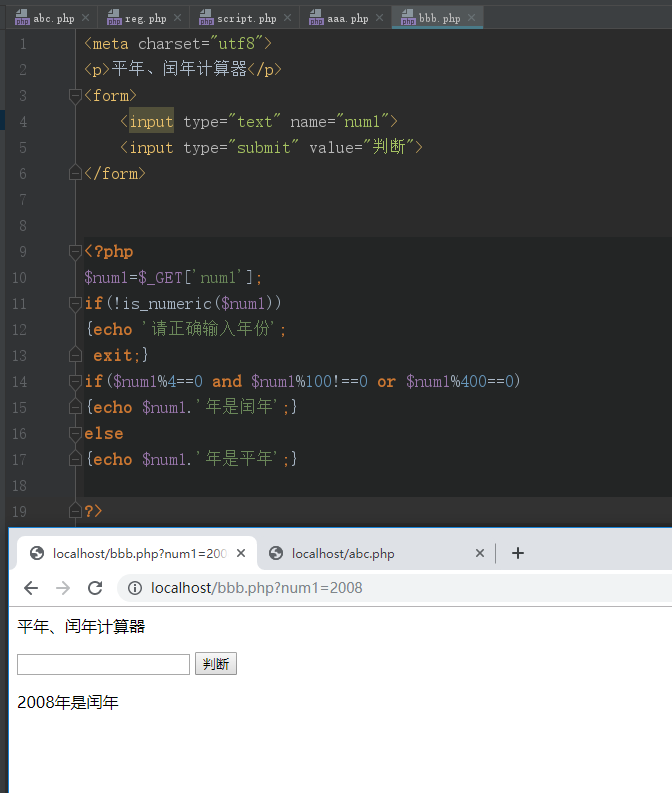Go forward in the browser
672x793 pixels.
63,588
